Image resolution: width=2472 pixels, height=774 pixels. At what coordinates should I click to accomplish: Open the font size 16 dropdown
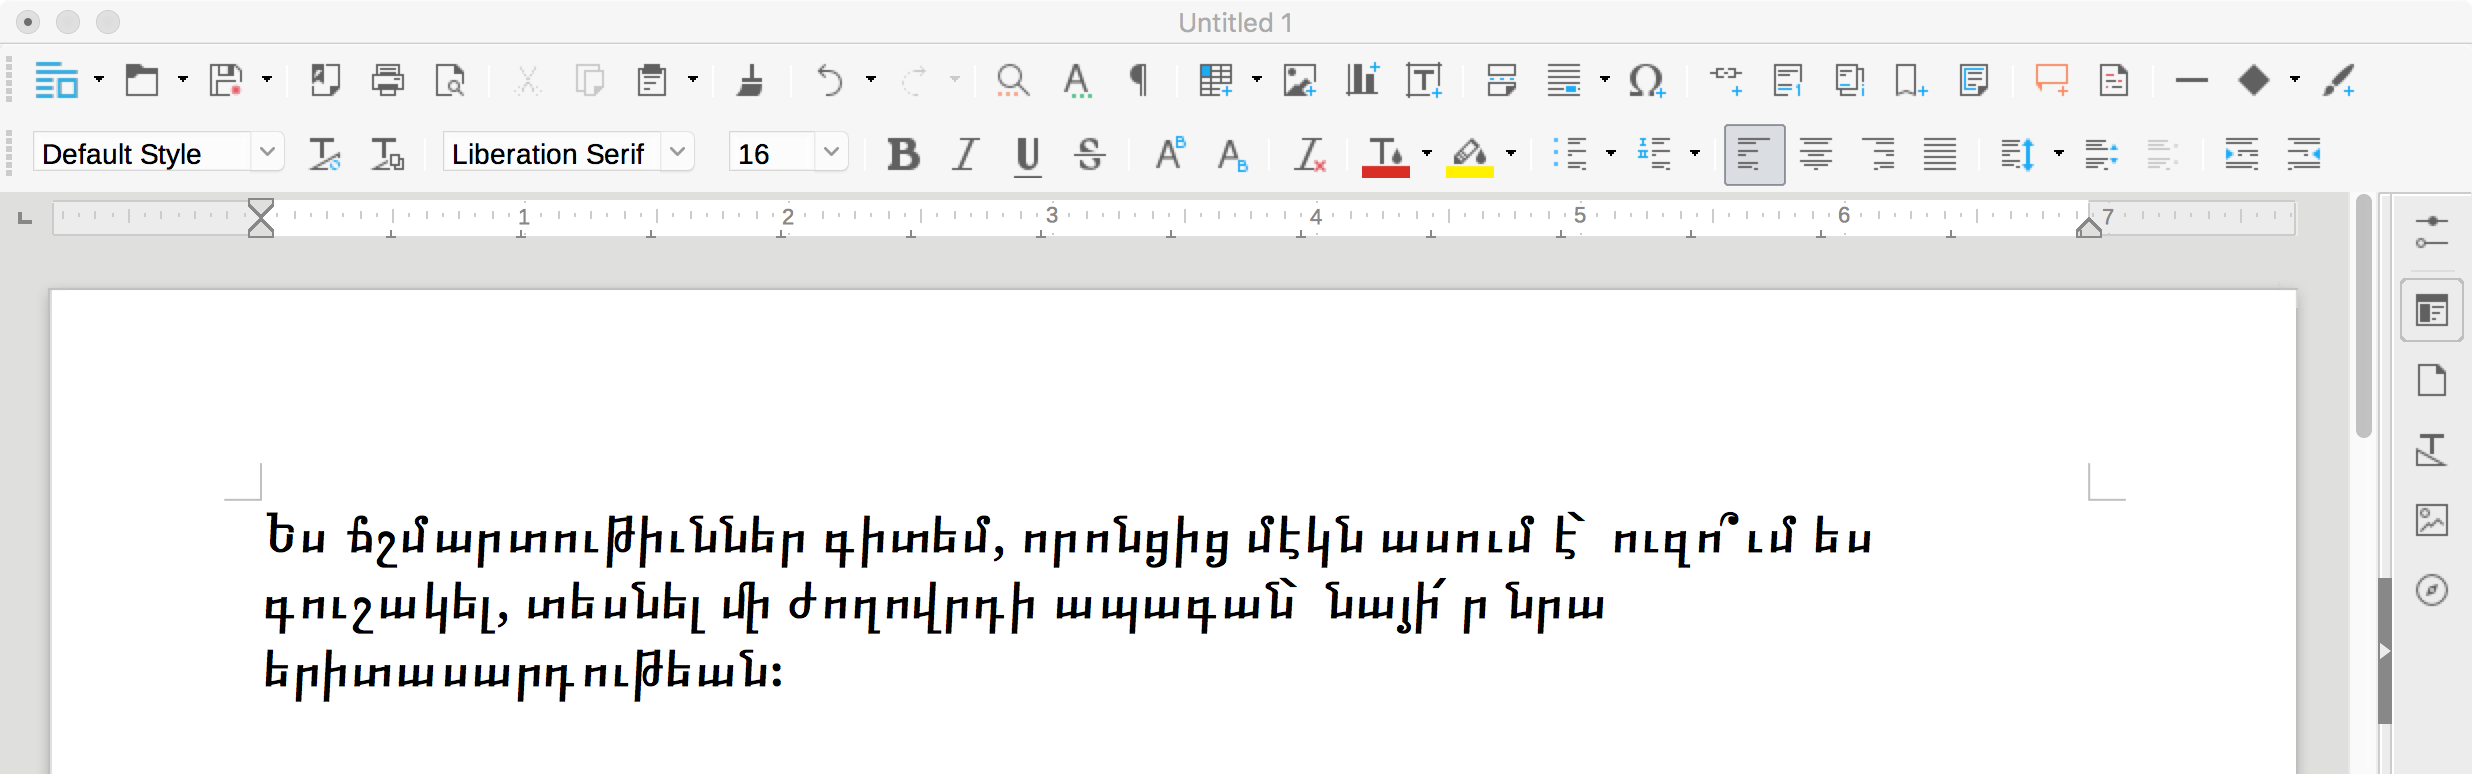click(831, 153)
